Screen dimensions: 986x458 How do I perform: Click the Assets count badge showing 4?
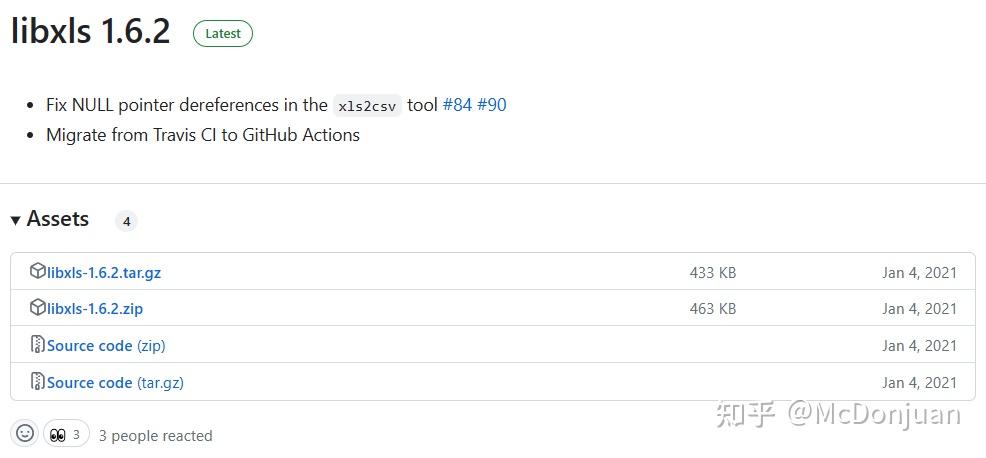point(126,221)
